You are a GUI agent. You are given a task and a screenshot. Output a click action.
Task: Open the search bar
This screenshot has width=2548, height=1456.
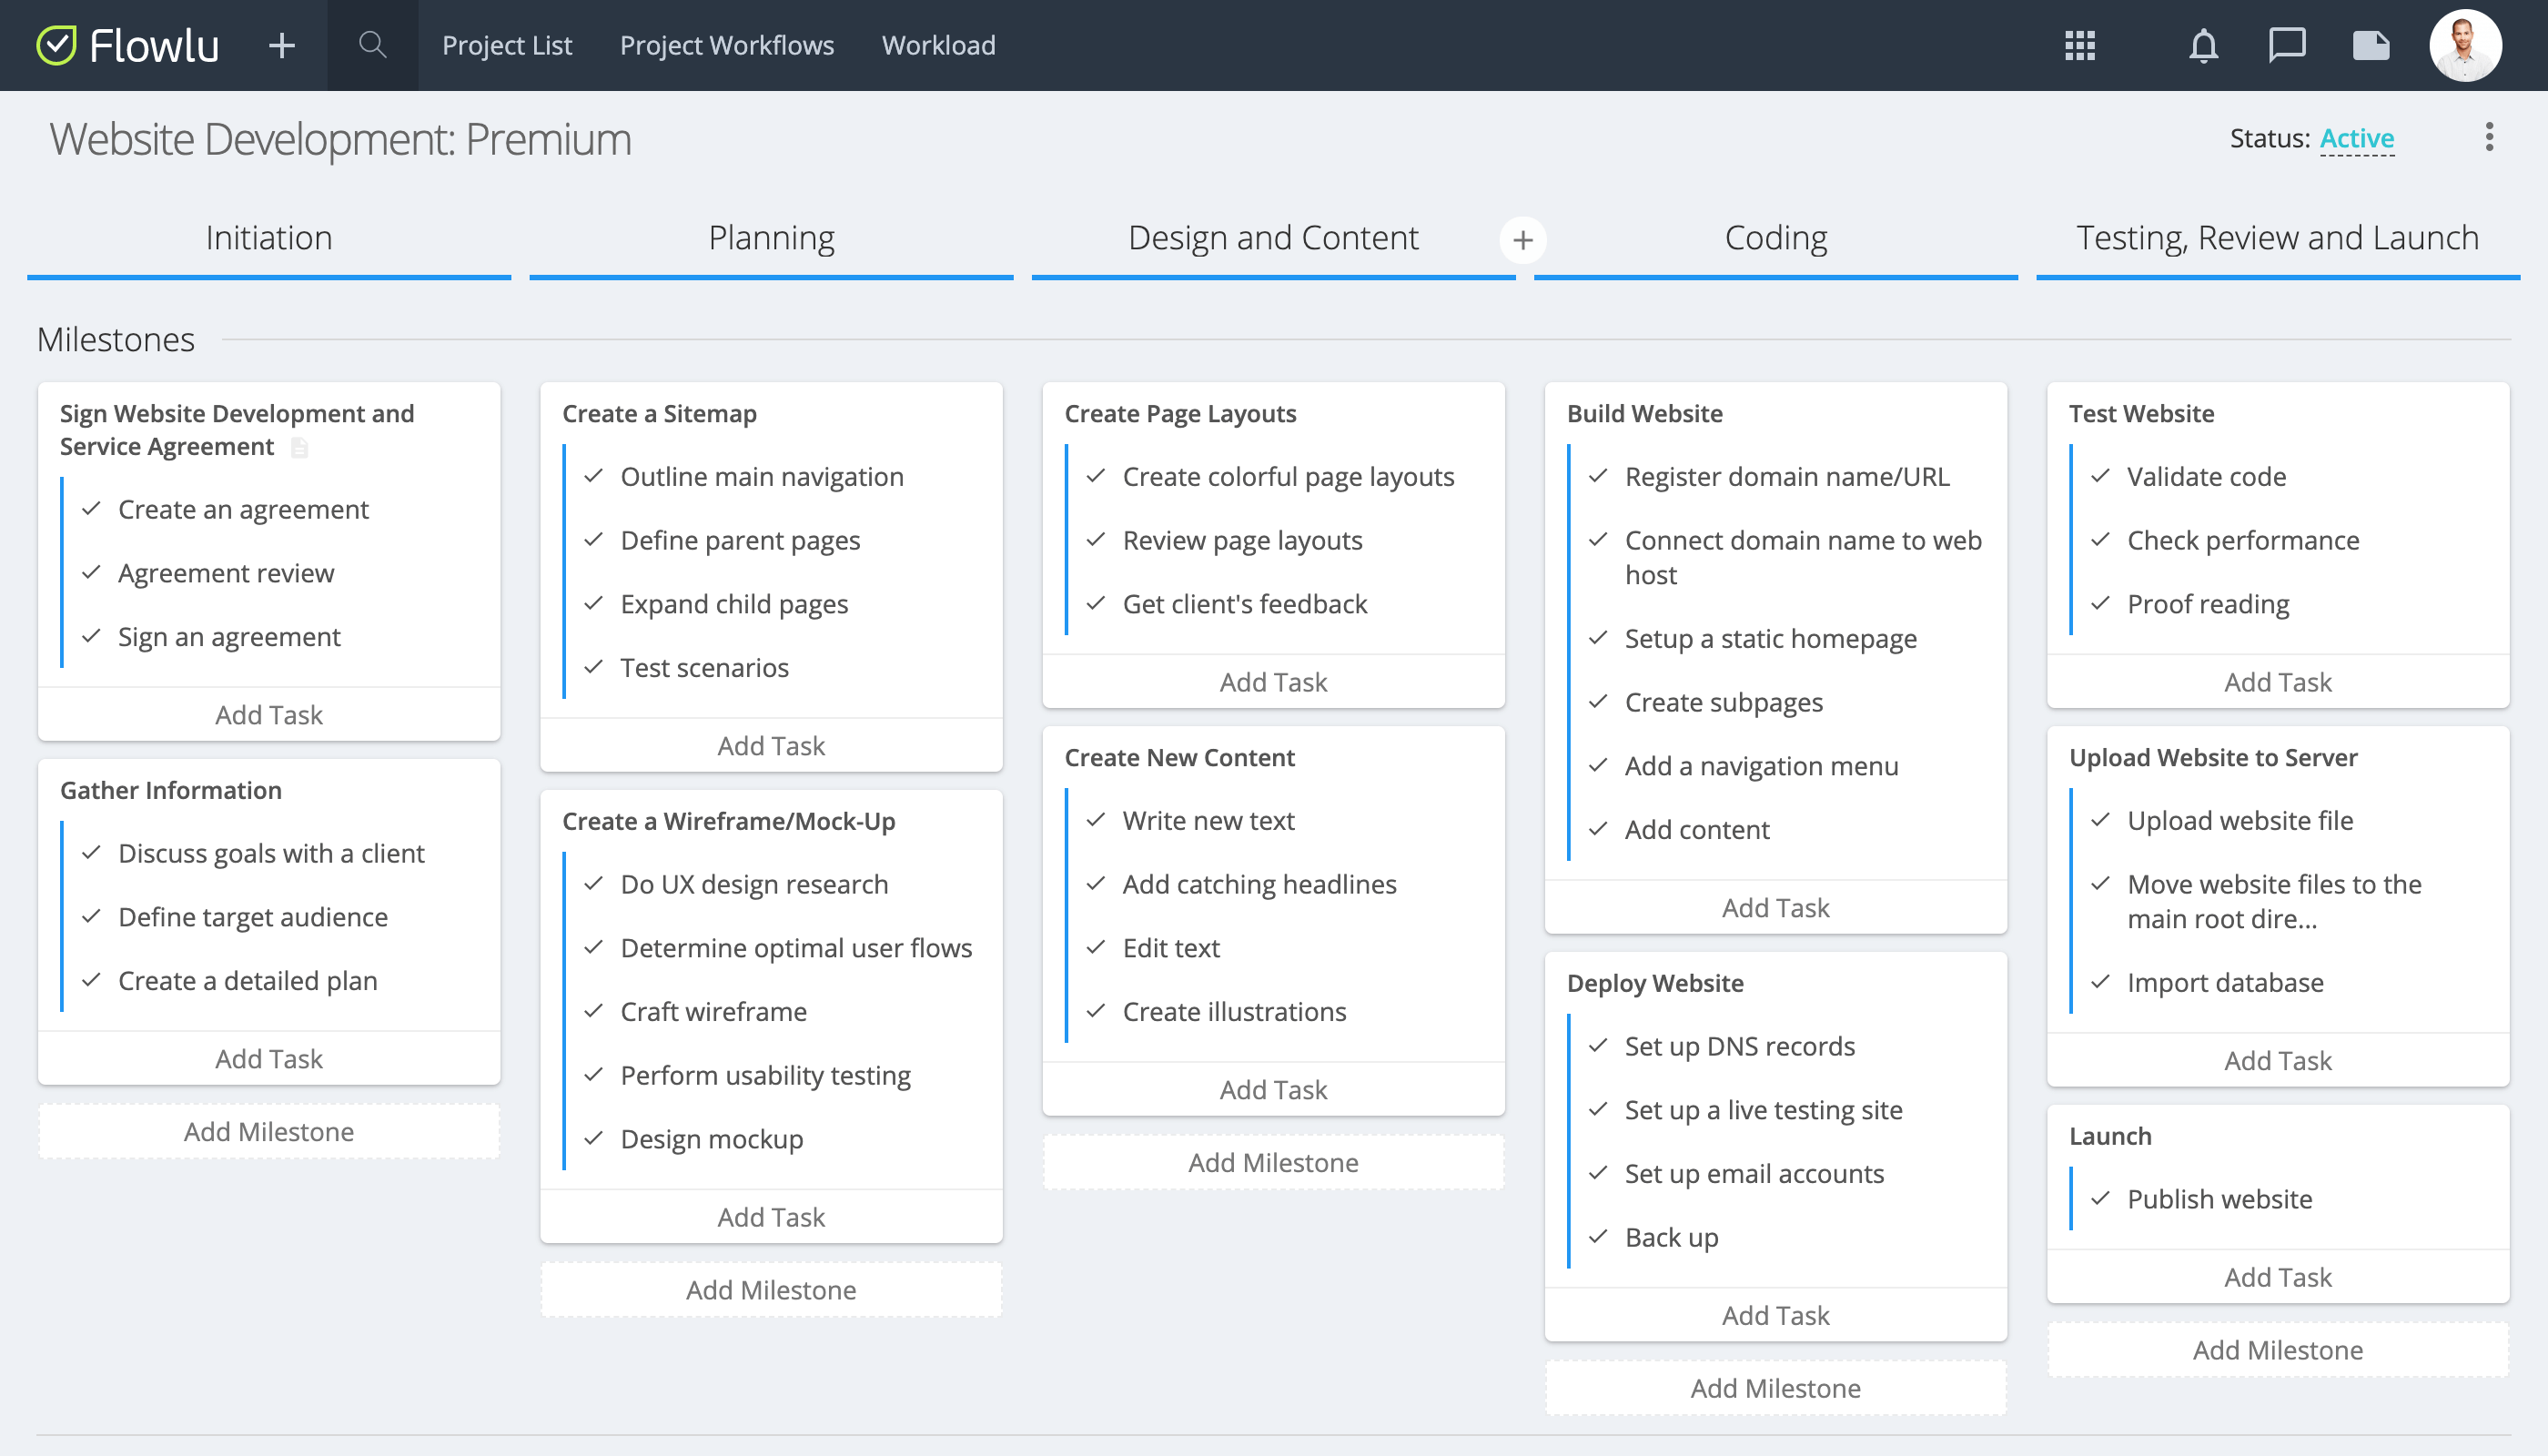[371, 45]
